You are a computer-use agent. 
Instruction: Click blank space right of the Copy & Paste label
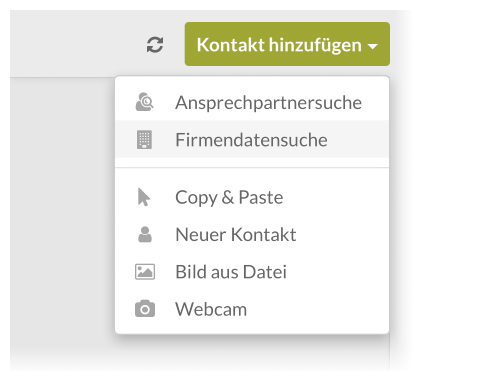click(335, 197)
